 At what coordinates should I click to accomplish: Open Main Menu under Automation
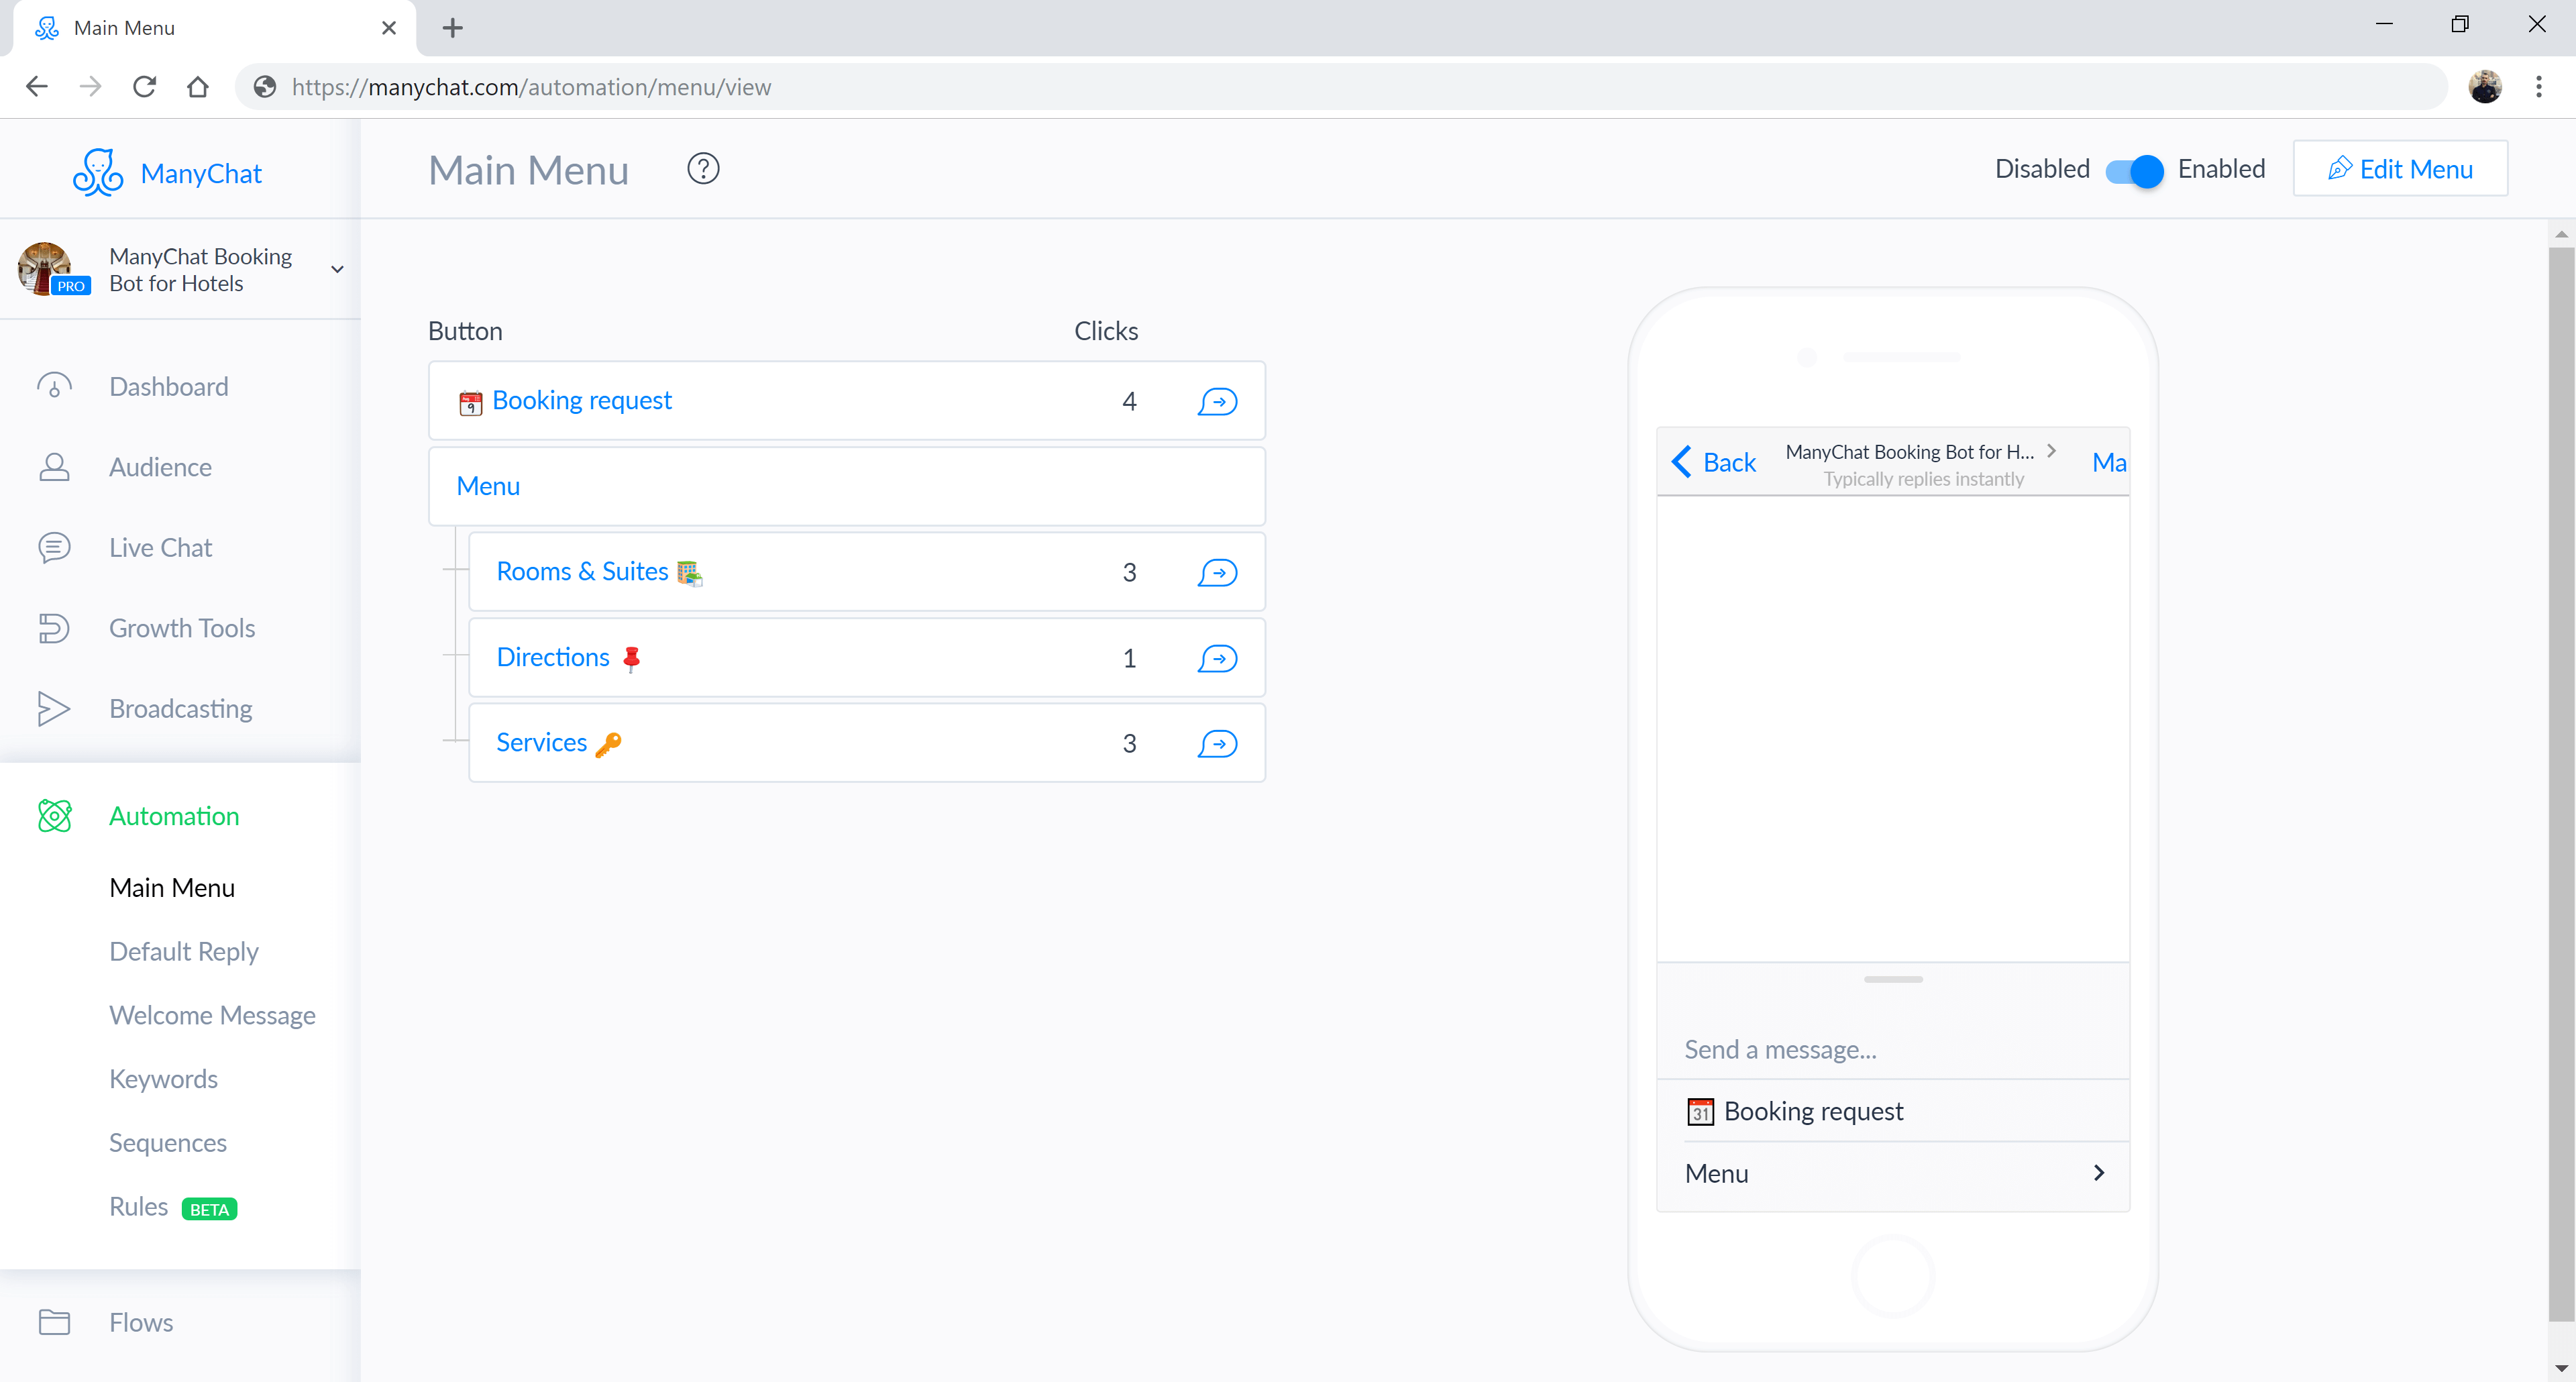pos(172,888)
